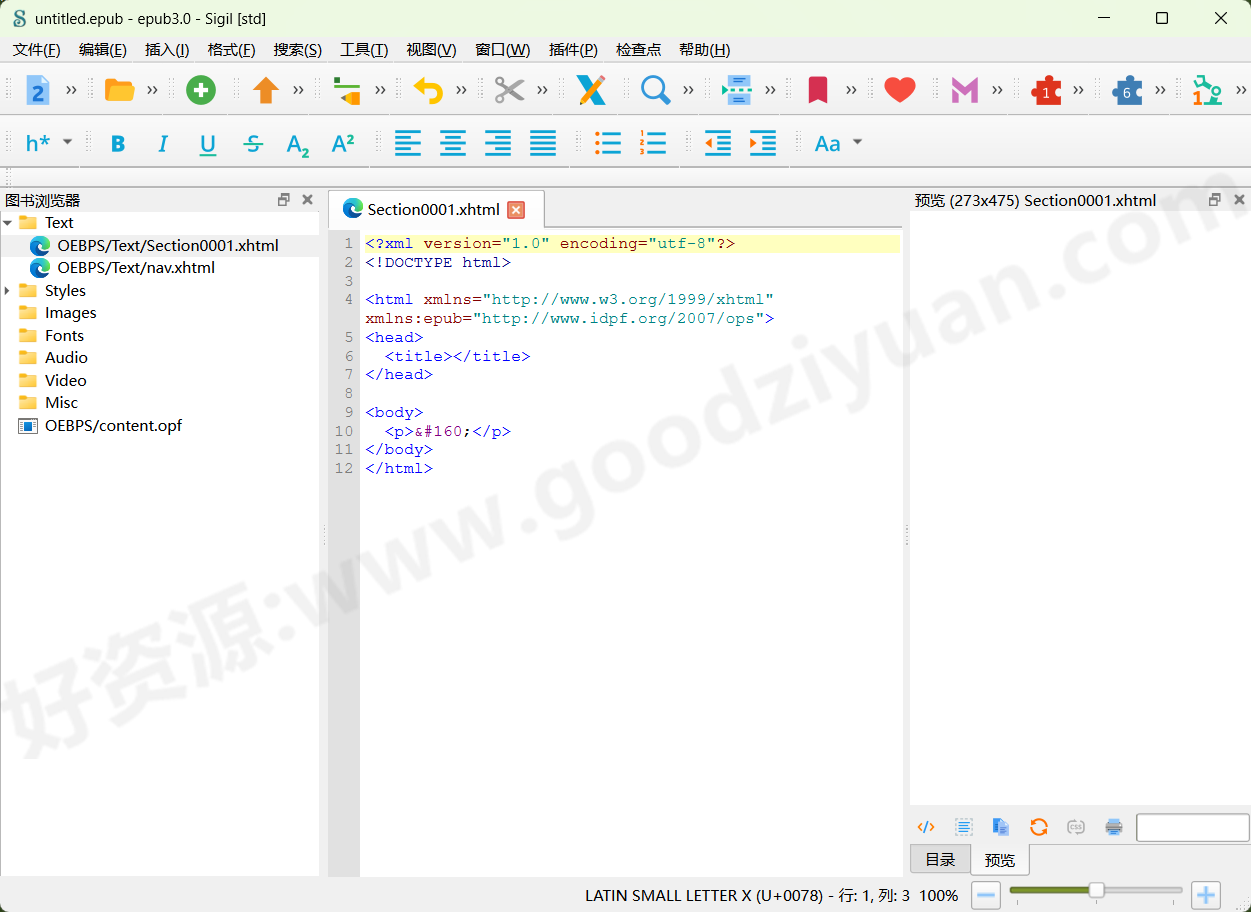Viewport: 1251px width, 912px height.
Task: Toggle underline formatting
Action: (x=208, y=143)
